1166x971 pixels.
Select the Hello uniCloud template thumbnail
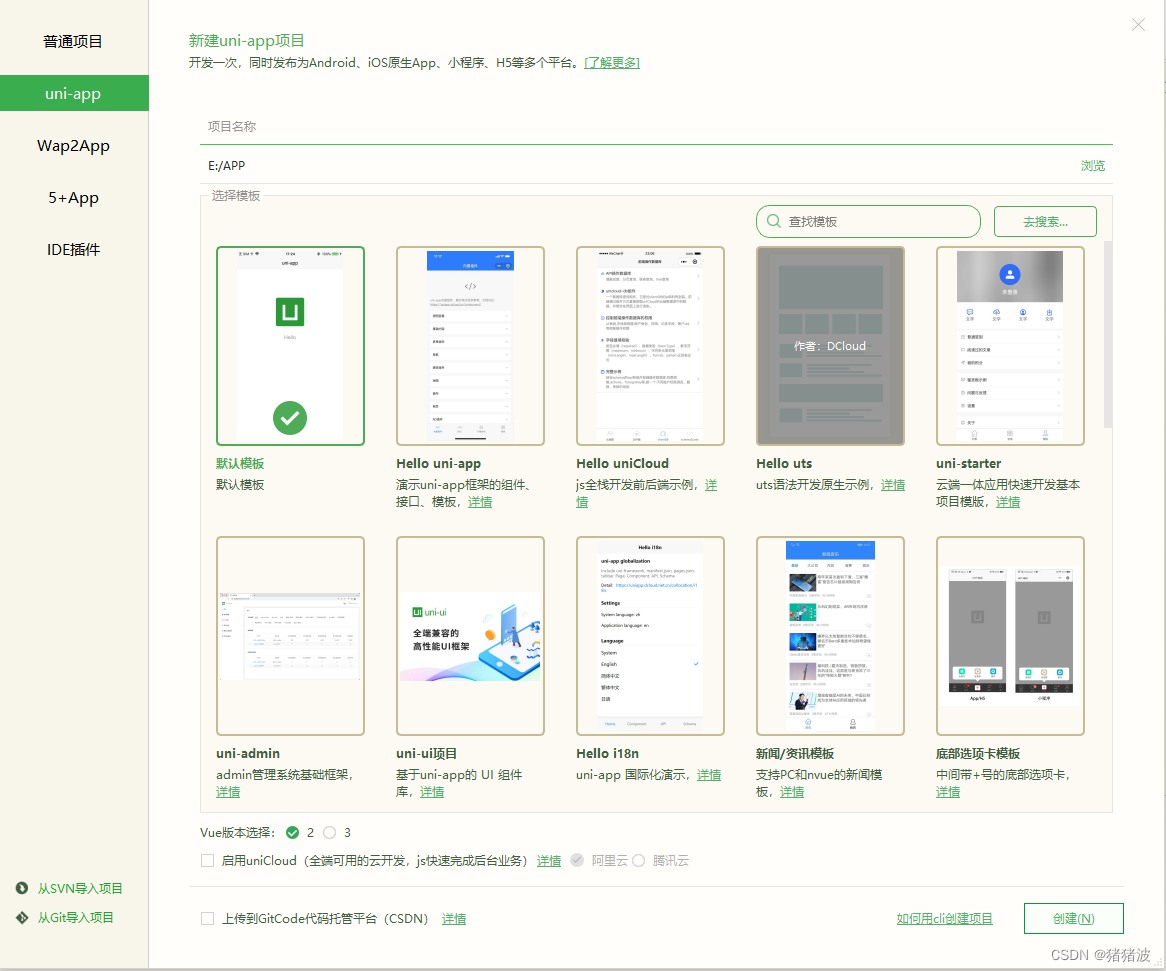click(x=650, y=346)
